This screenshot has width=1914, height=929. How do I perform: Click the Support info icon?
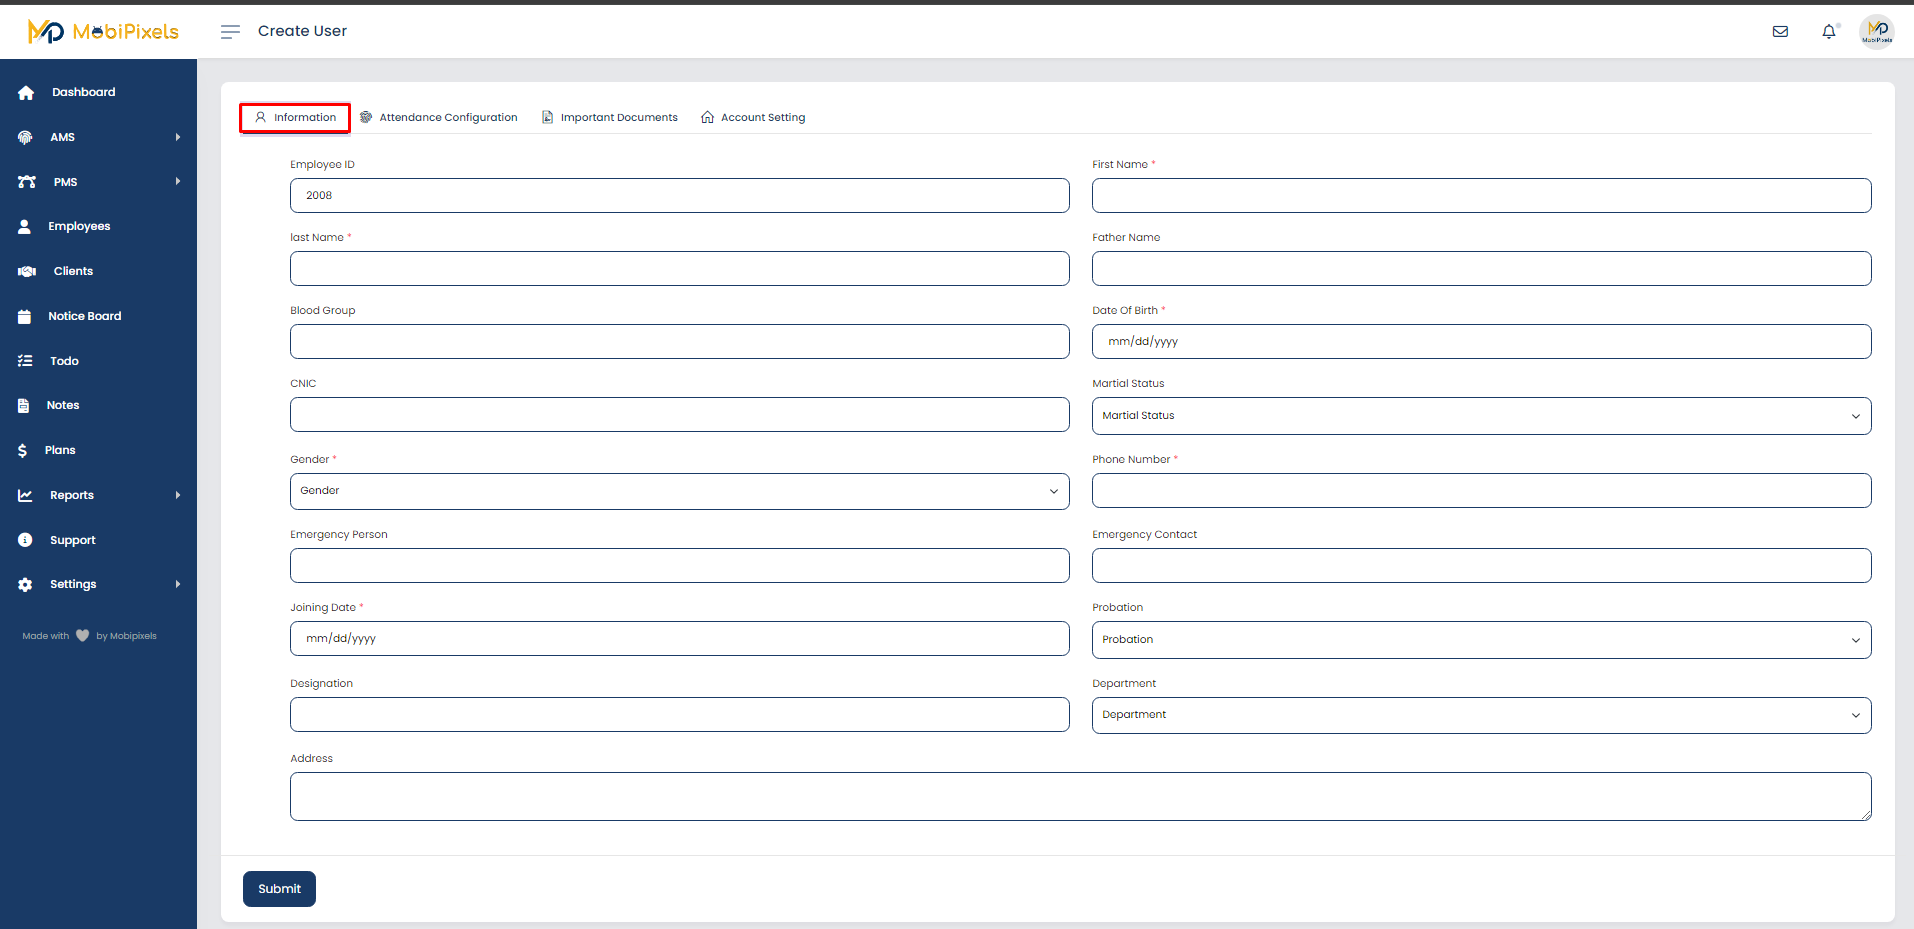click(25, 540)
